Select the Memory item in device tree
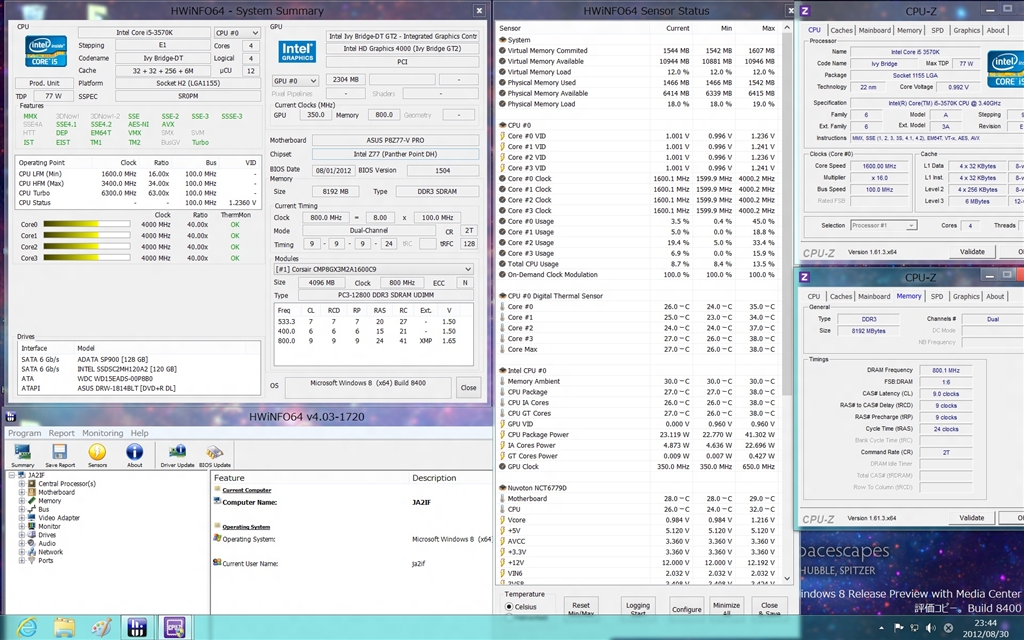The height and width of the screenshot is (640, 1024). (50, 501)
